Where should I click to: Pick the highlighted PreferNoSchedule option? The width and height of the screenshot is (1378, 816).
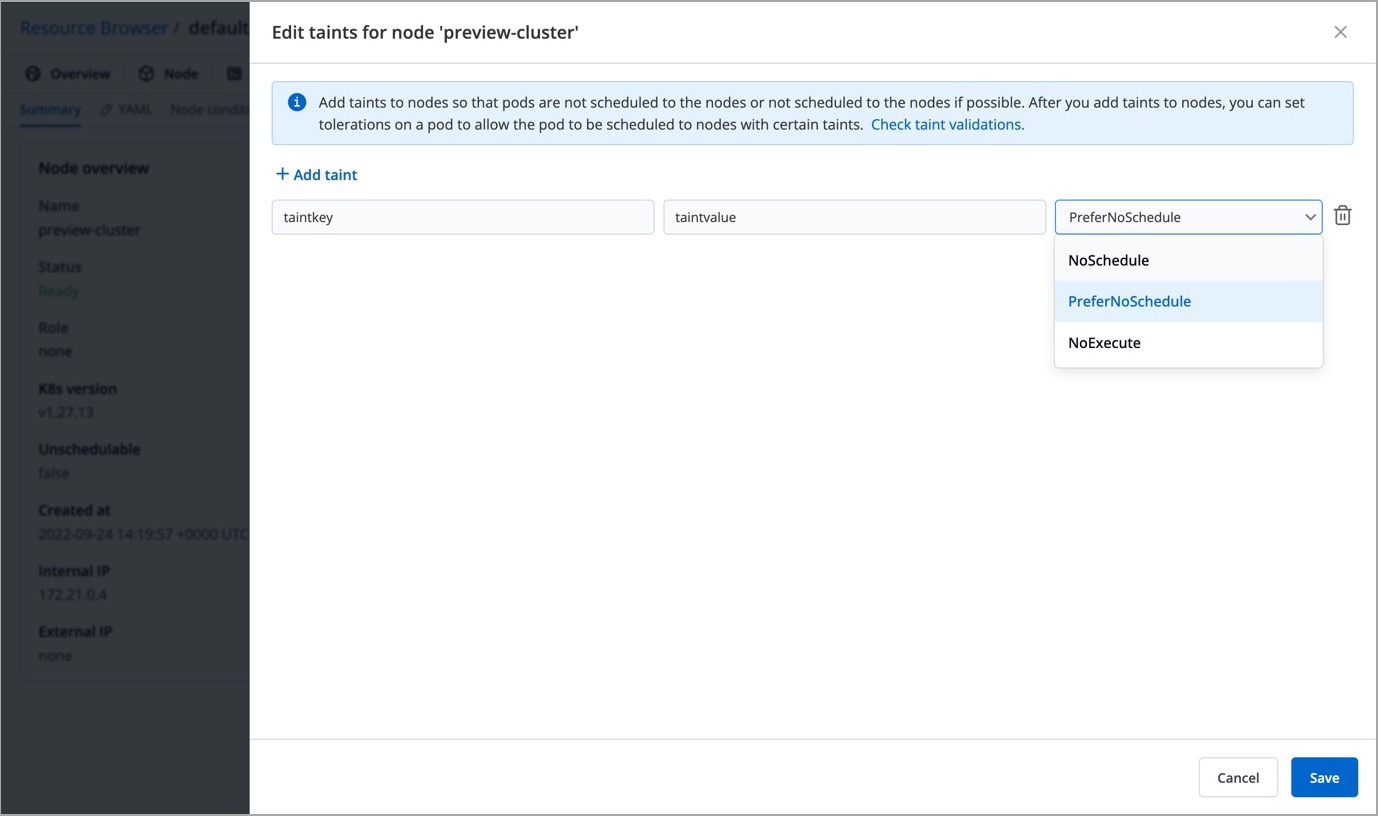1129,301
